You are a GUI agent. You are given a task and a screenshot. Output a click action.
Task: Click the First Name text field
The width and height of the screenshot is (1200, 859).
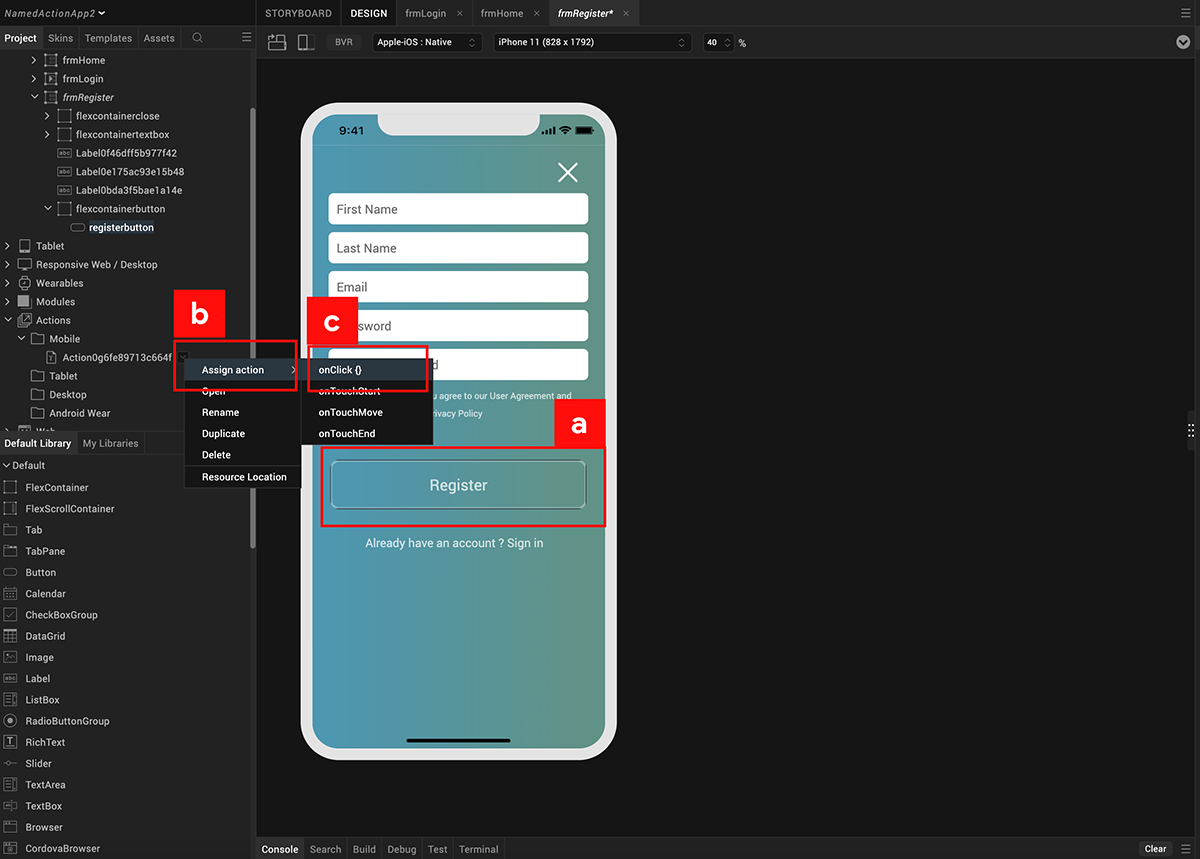[x=458, y=209]
